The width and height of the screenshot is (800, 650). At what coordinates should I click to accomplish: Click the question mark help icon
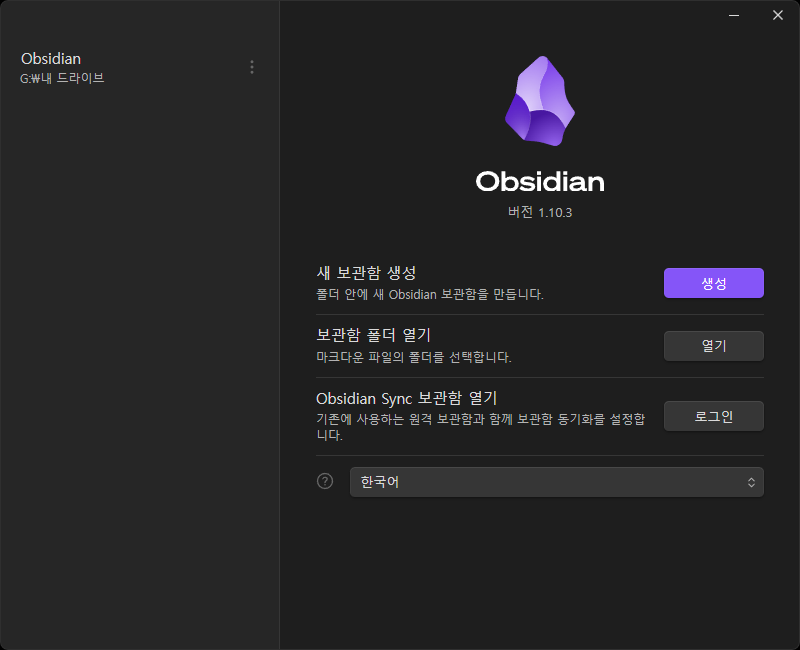(325, 481)
